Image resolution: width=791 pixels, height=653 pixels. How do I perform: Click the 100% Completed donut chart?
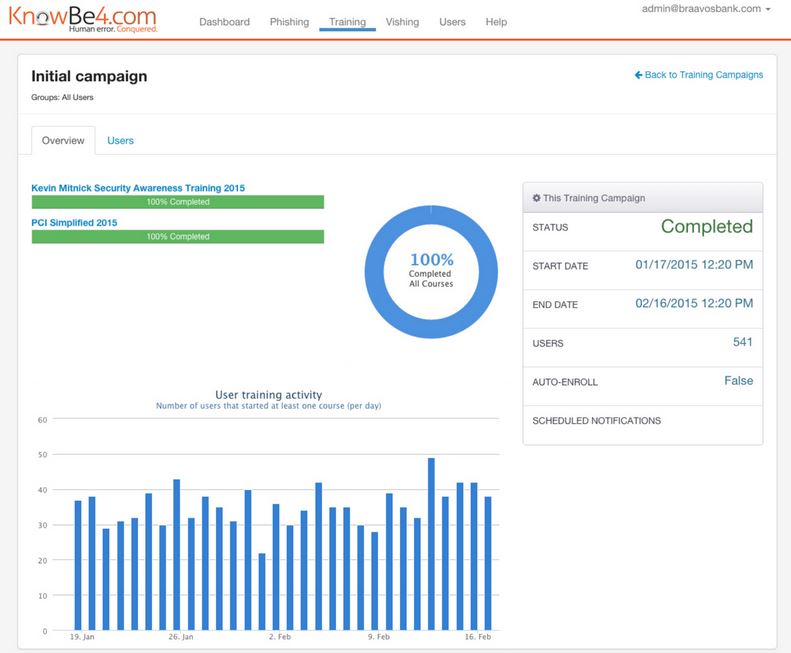point(431,271)
